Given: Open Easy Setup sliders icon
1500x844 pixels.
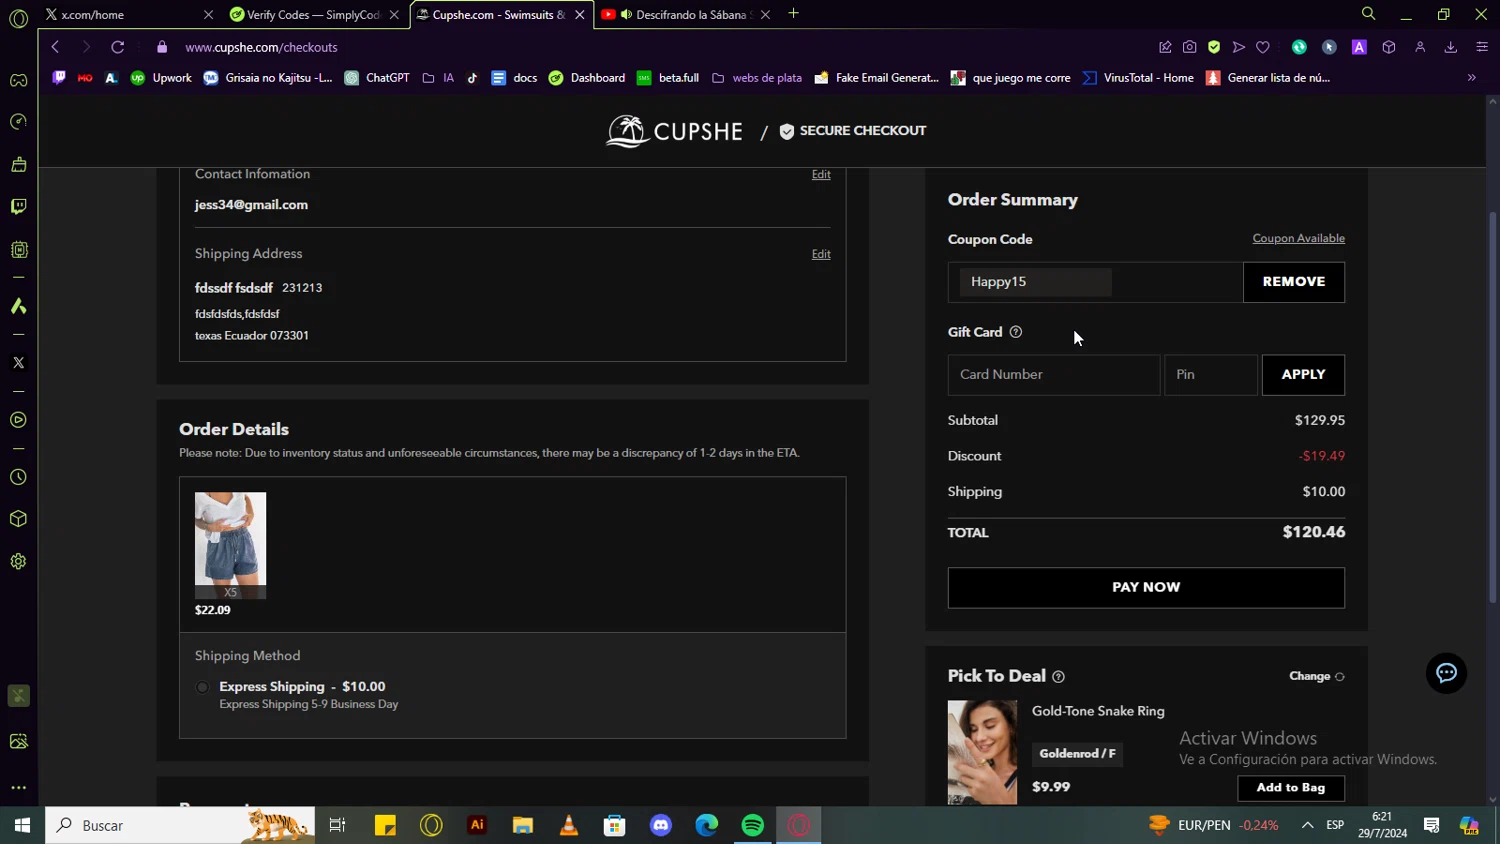Looking at the screenshot, I should (1482, 47).
